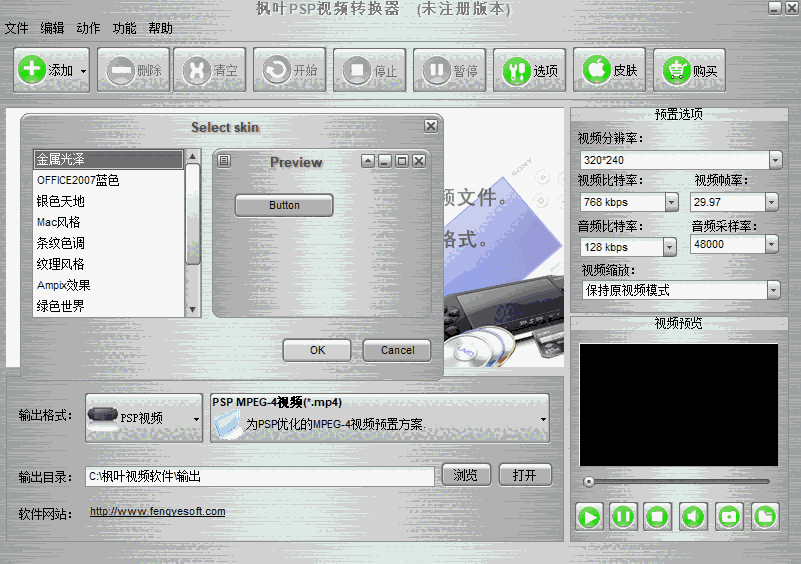Click the 开始 (Start) toolbar button
The height and width of the screenshot is (564, 801).
pyautogui.click(x=290, y=70)
